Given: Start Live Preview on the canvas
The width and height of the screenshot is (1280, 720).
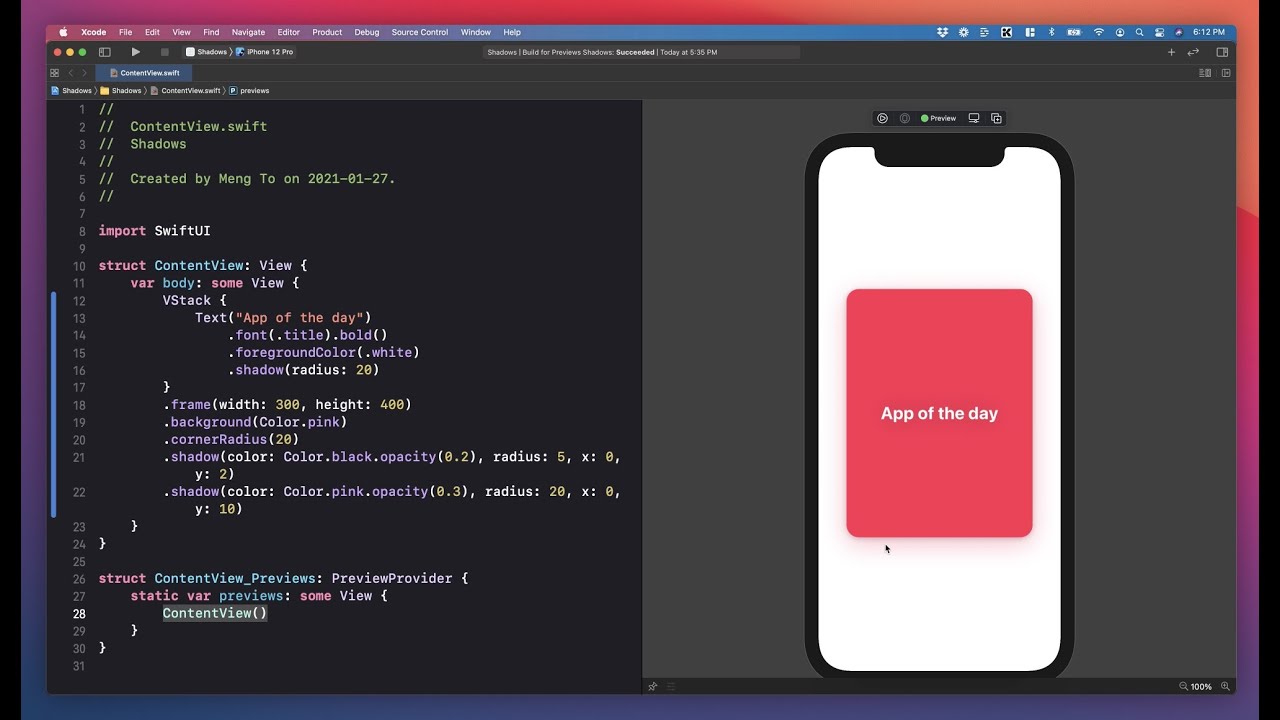Looking at the screenshot, I should (882, 118).
